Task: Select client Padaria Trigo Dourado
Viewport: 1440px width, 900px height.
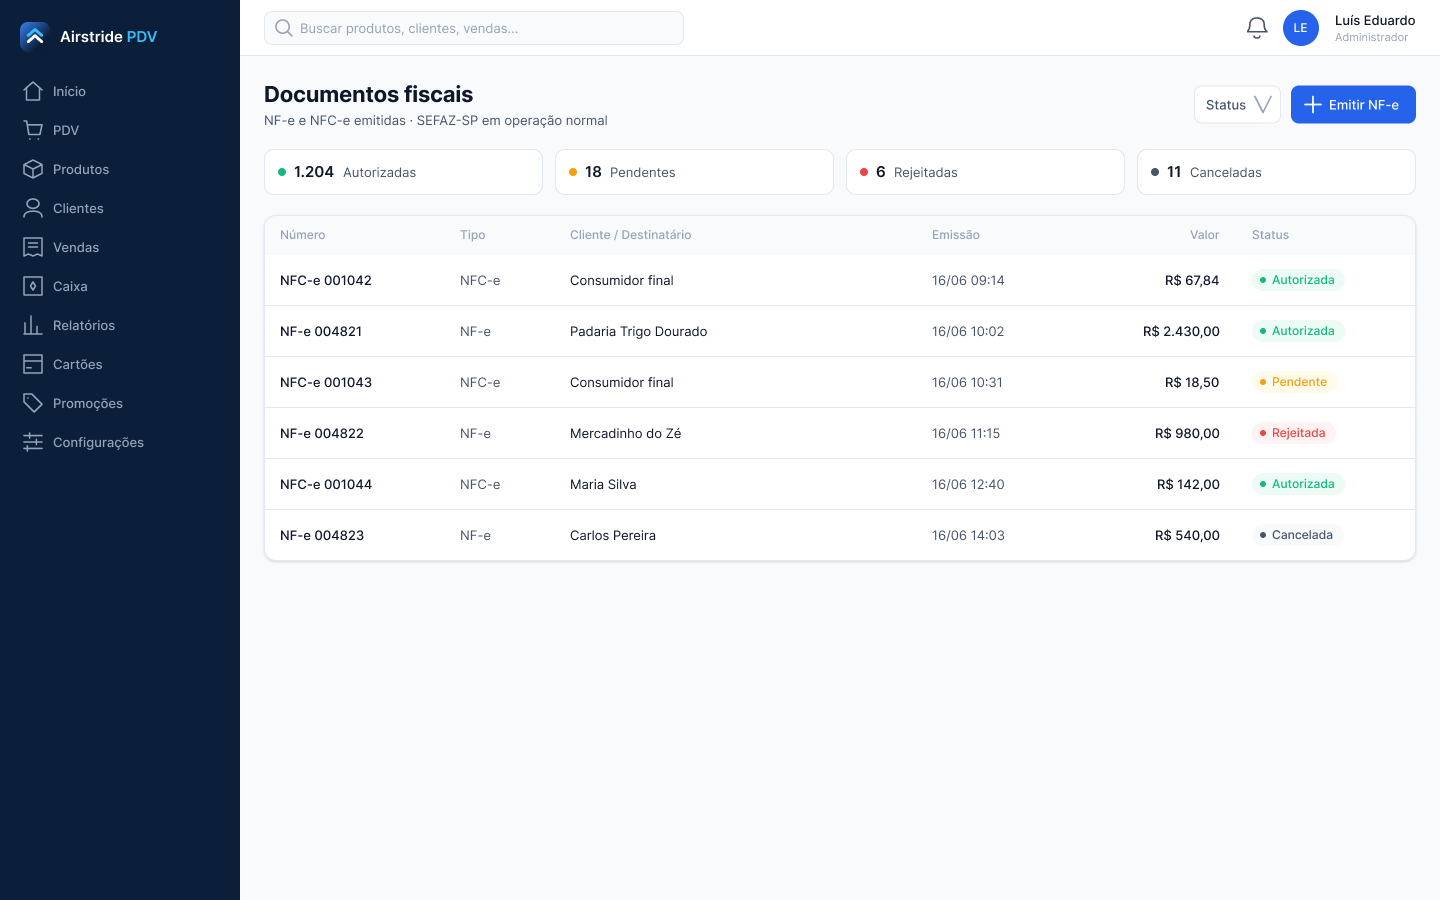Action: click(x=638, y=331)
